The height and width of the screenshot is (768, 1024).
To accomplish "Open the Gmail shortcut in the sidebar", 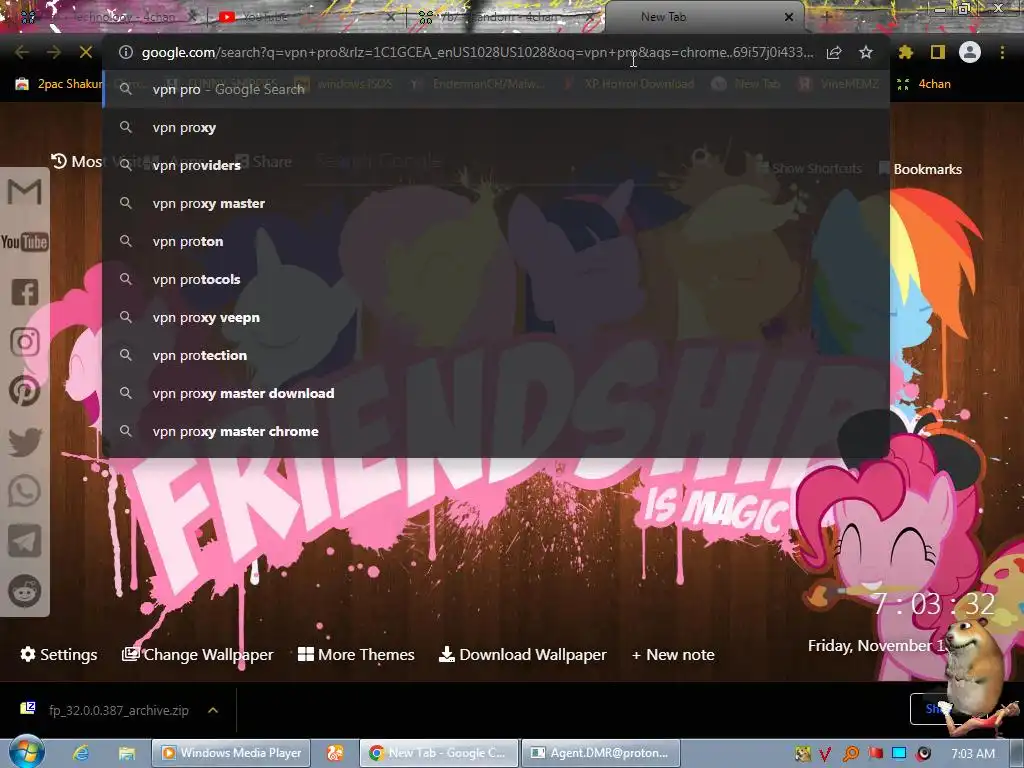I will pos(25,192).
